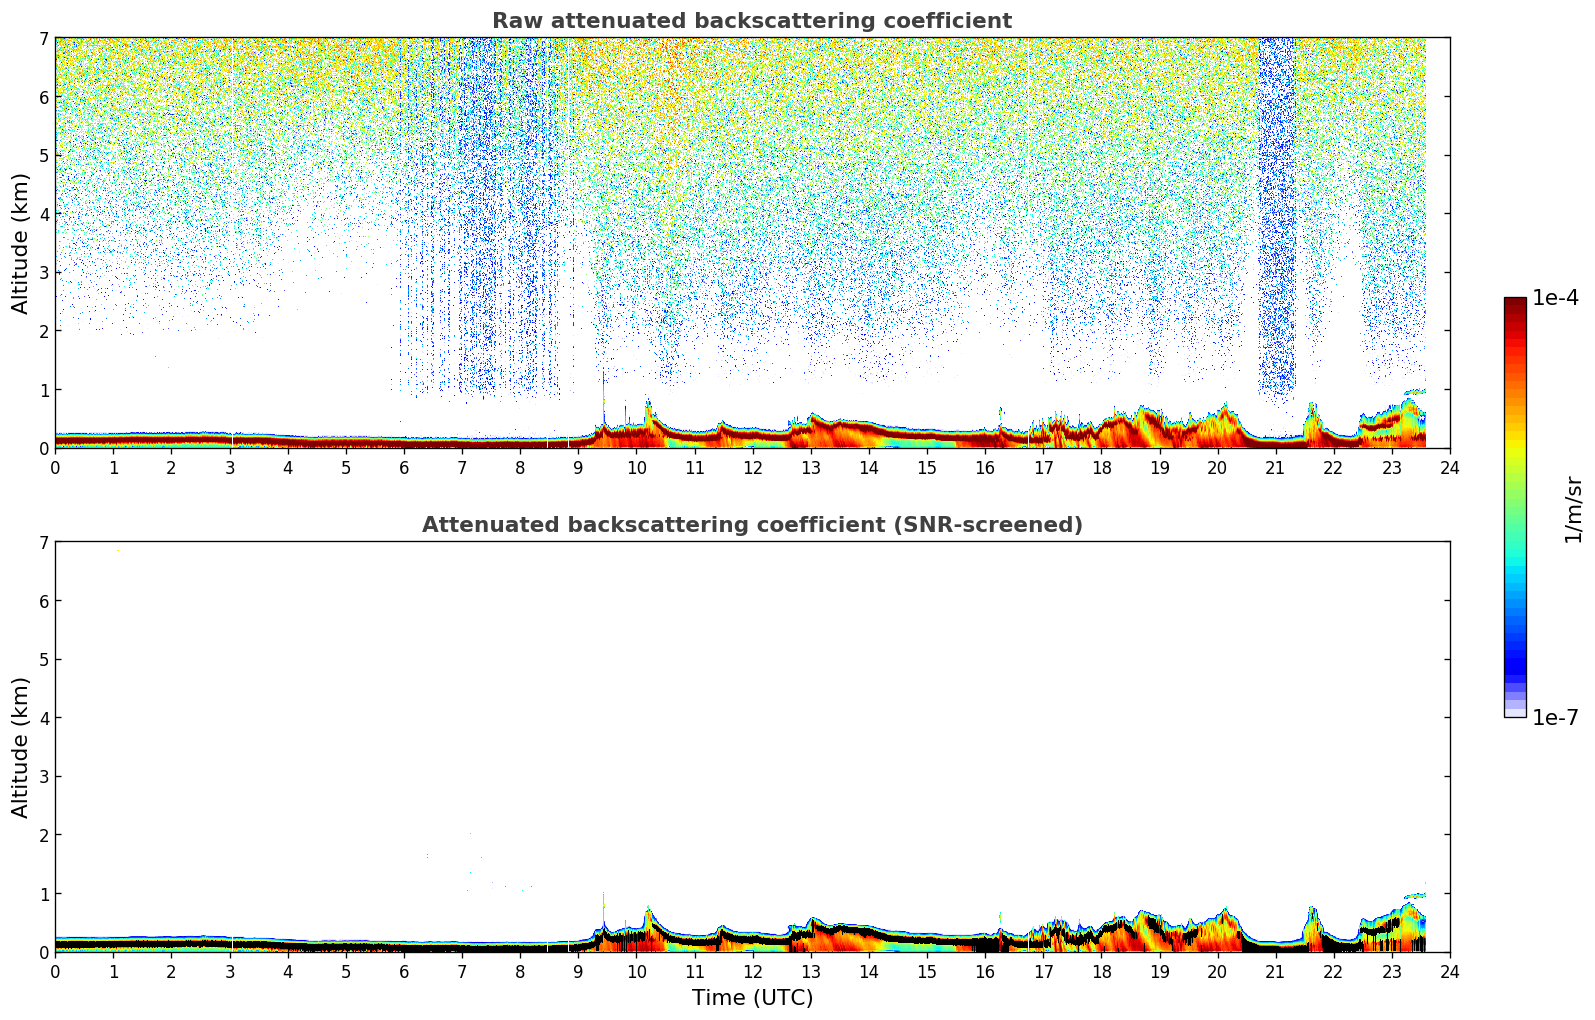Image resolution: width=1595 pixels, height=1020 pixels.
Task: Click the colorbar's "1e-4" maximum label
Action: [1555, 298]
